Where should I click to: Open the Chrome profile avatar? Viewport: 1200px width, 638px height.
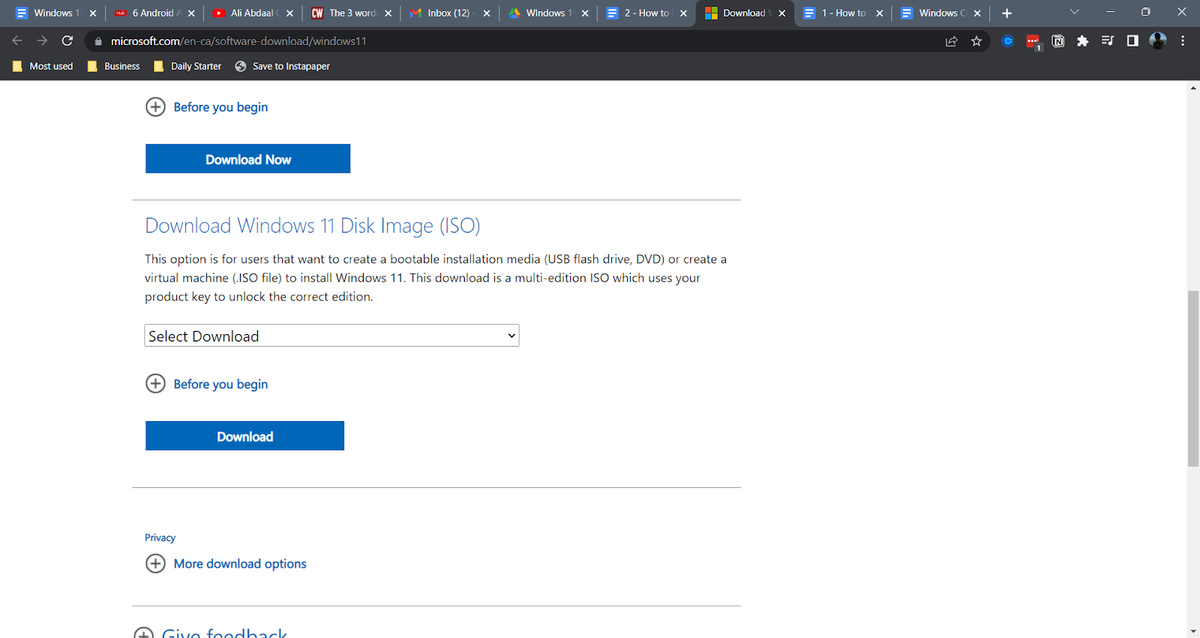point(1158,41)
